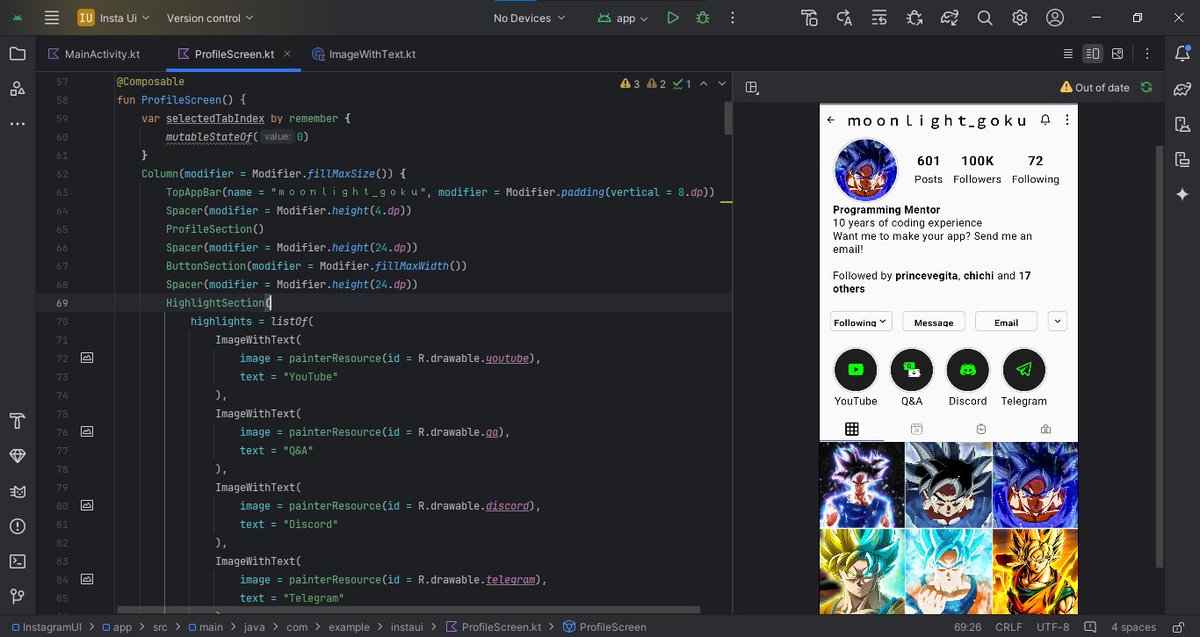Open No Devices selector dropdown

[529, 18]
